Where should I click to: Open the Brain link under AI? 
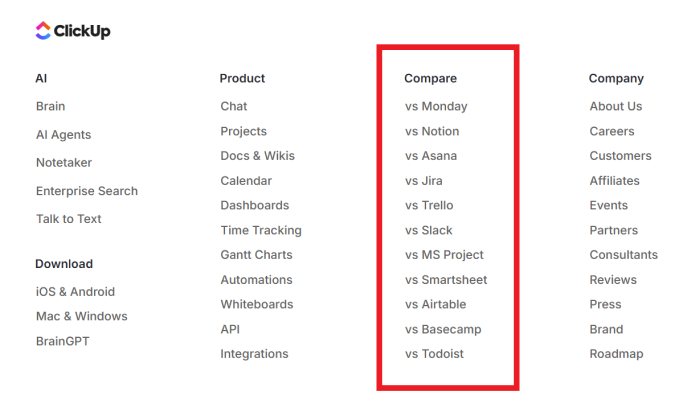[x=50, y=107]
